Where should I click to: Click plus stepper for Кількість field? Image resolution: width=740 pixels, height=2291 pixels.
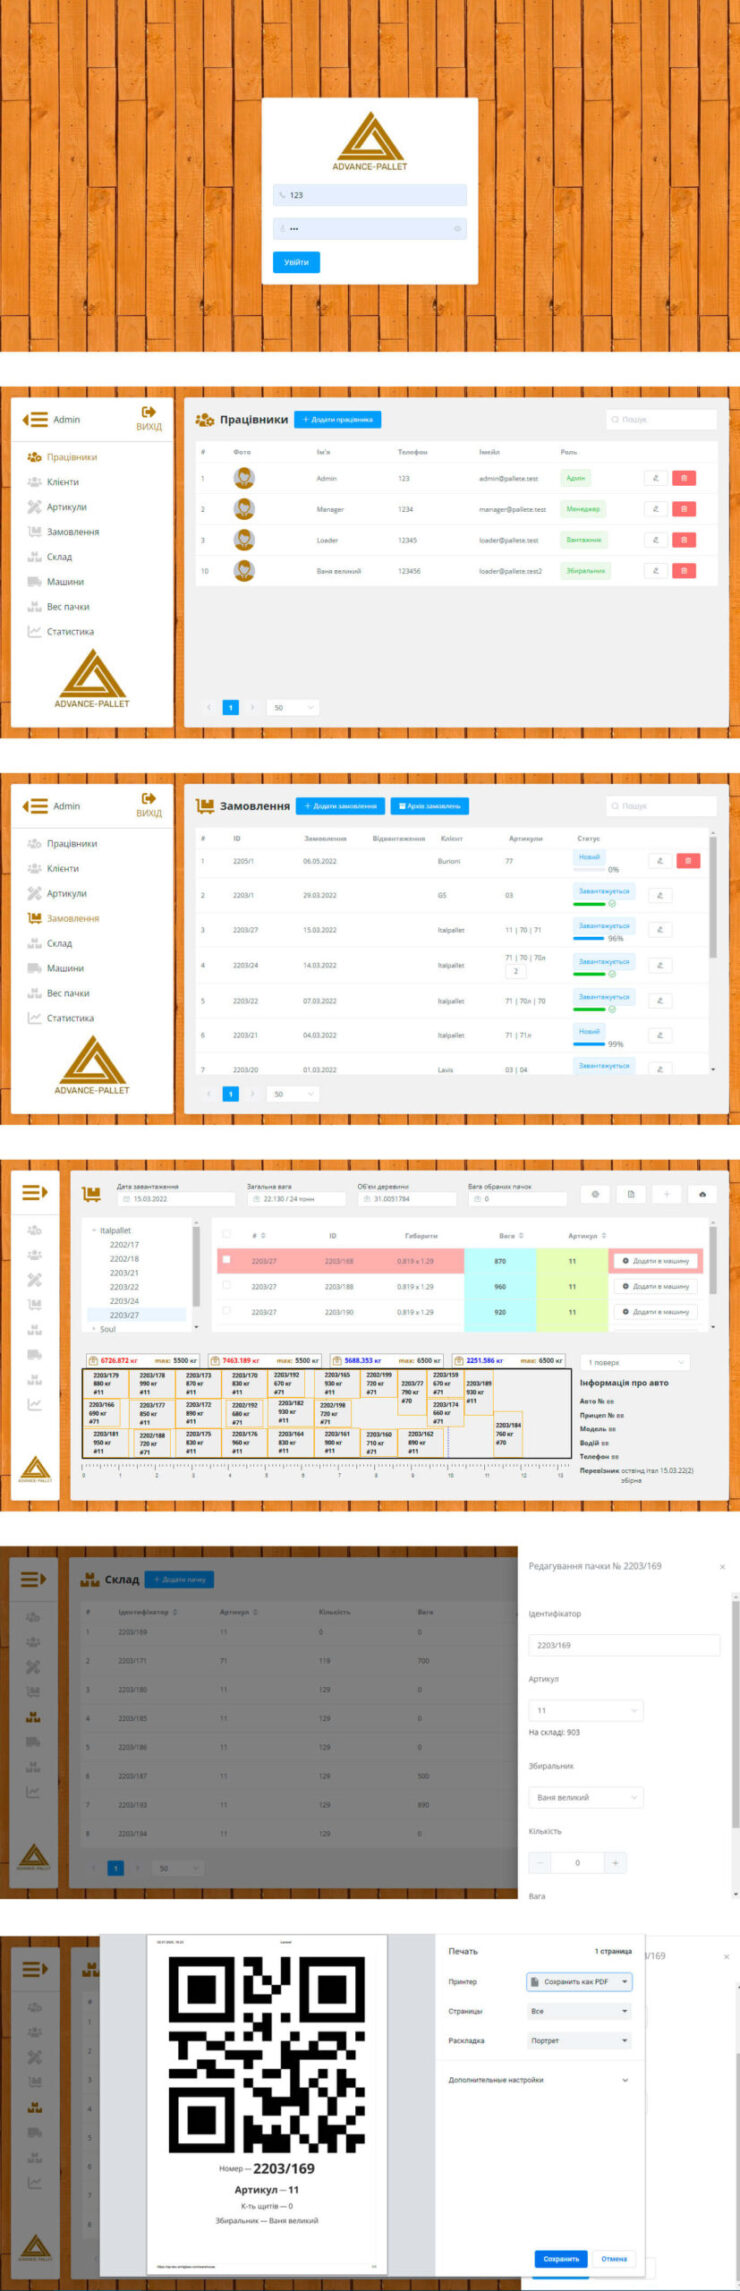pyautogui.click(x=616, y=1862)
